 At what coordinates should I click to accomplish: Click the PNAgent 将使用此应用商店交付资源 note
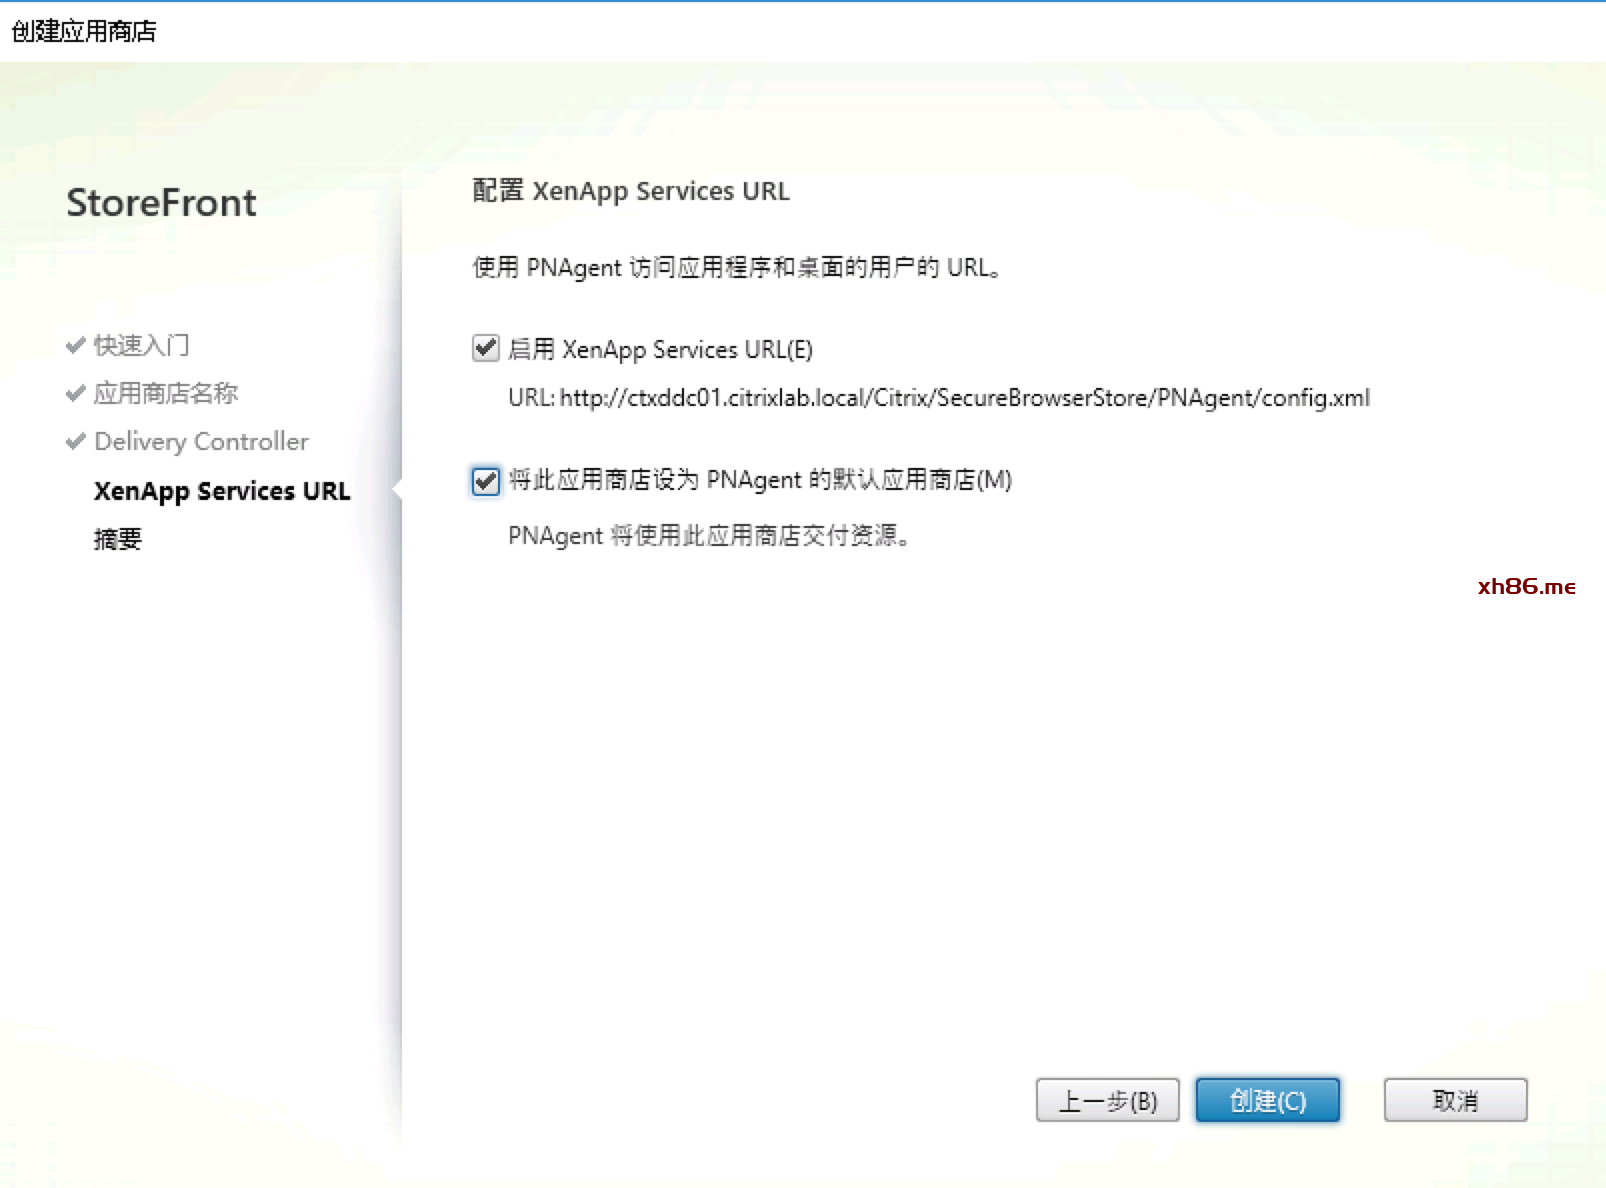(x=709, y=536)
